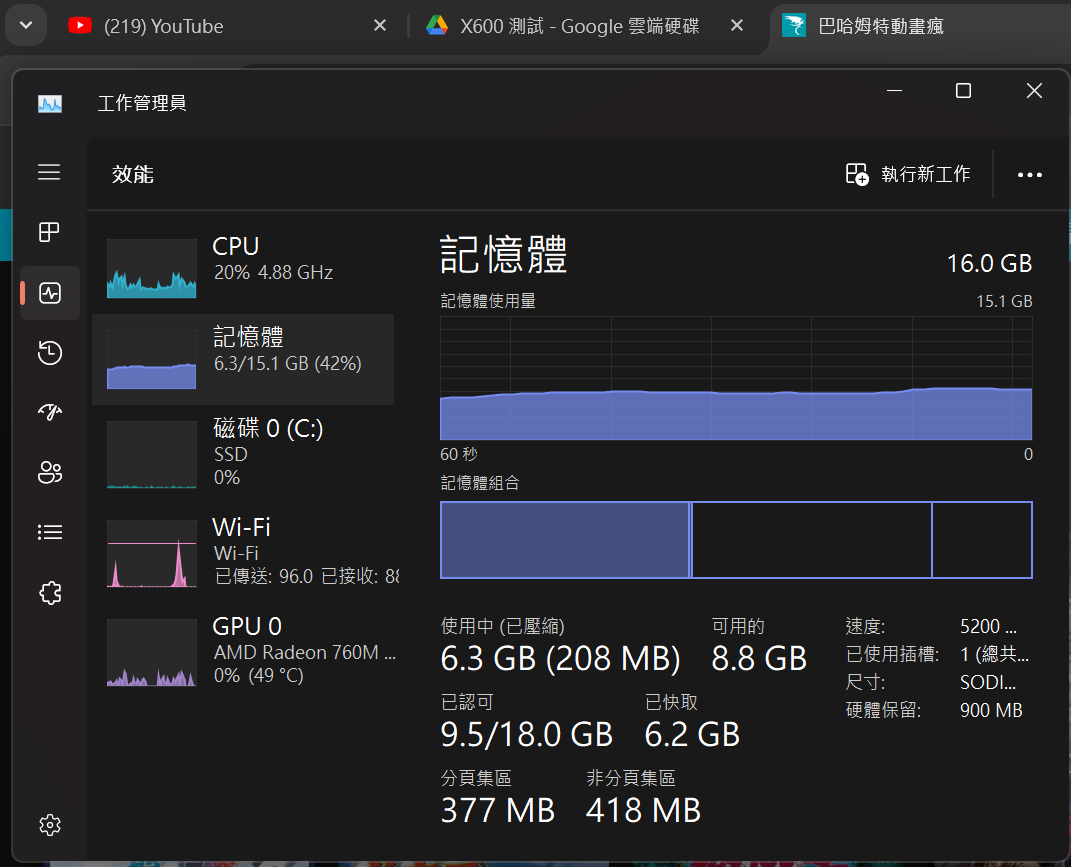The image size is (1071, 867).
Task: Click the 執行新工作 button
Action: tap(908, 175)
